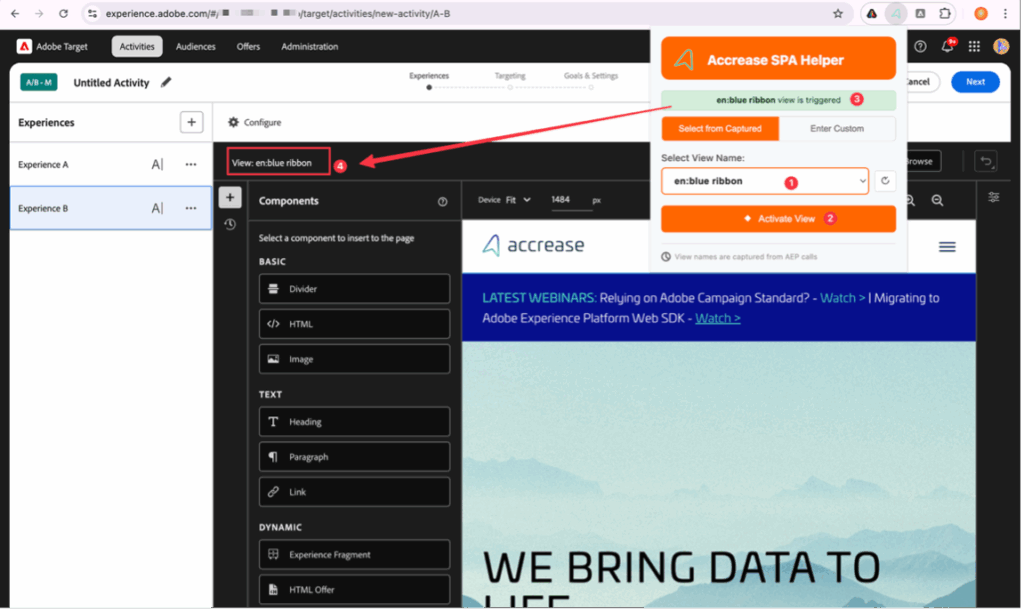Click the browser forward arrow
Image resolution: width=1024 pixels, height=611 pixels.
[39, 13]
